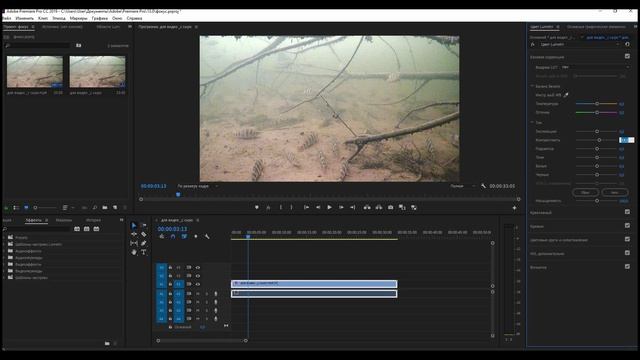Toggle timeline Snap magnet icon
Image resolution: width=640 pixels, height=360 pixels.
pos(173,236)
